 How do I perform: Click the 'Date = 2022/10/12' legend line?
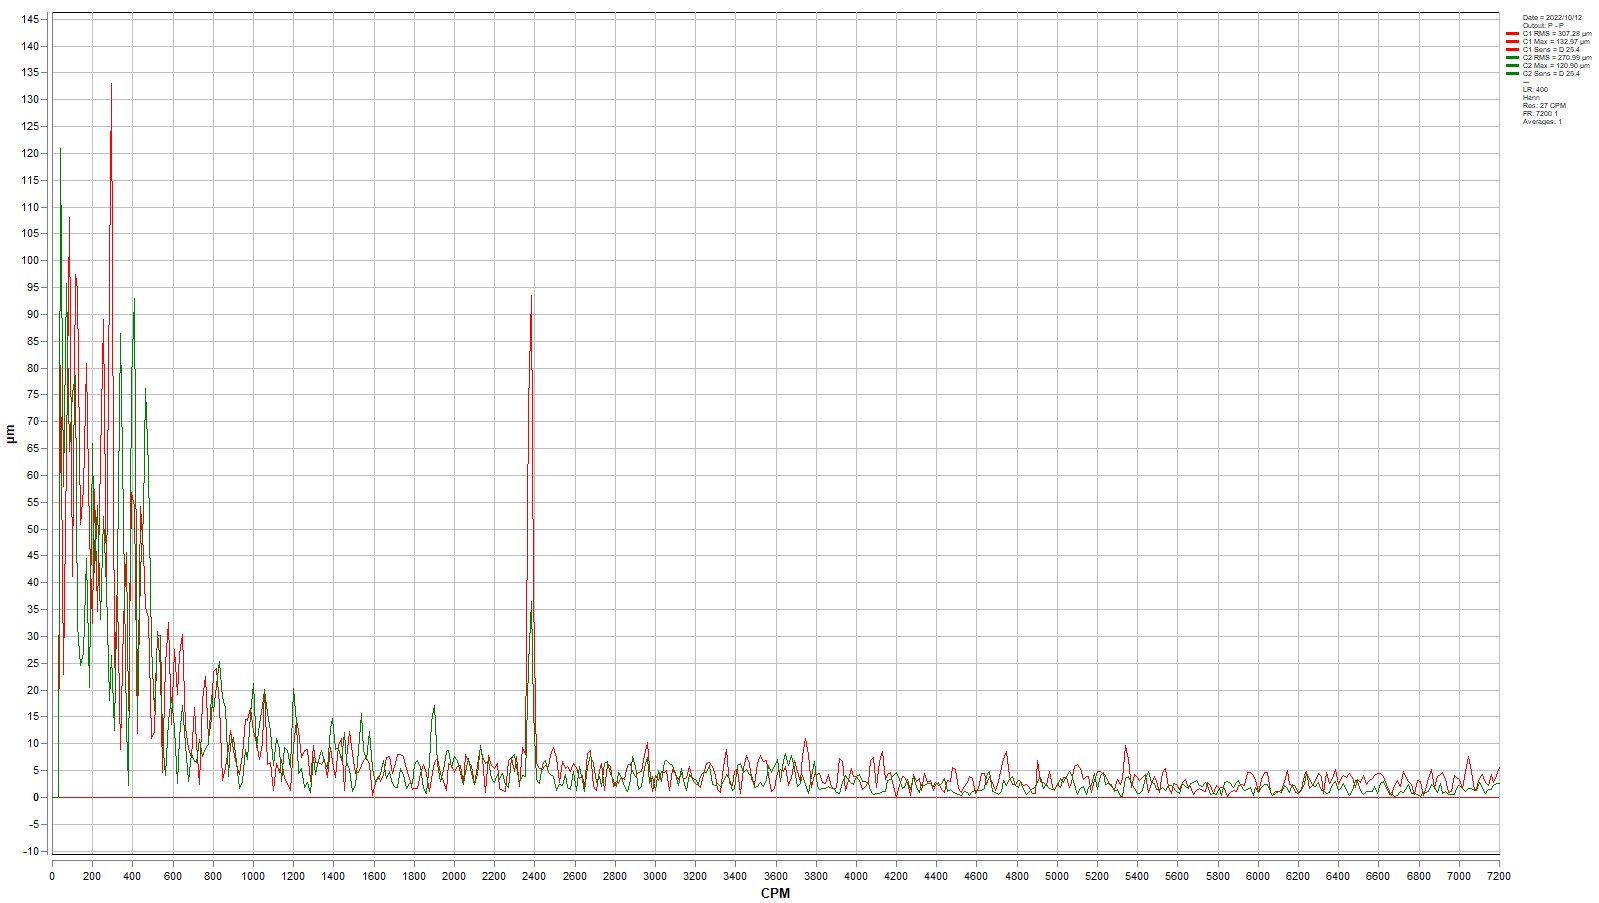(x=1552, y=18)
